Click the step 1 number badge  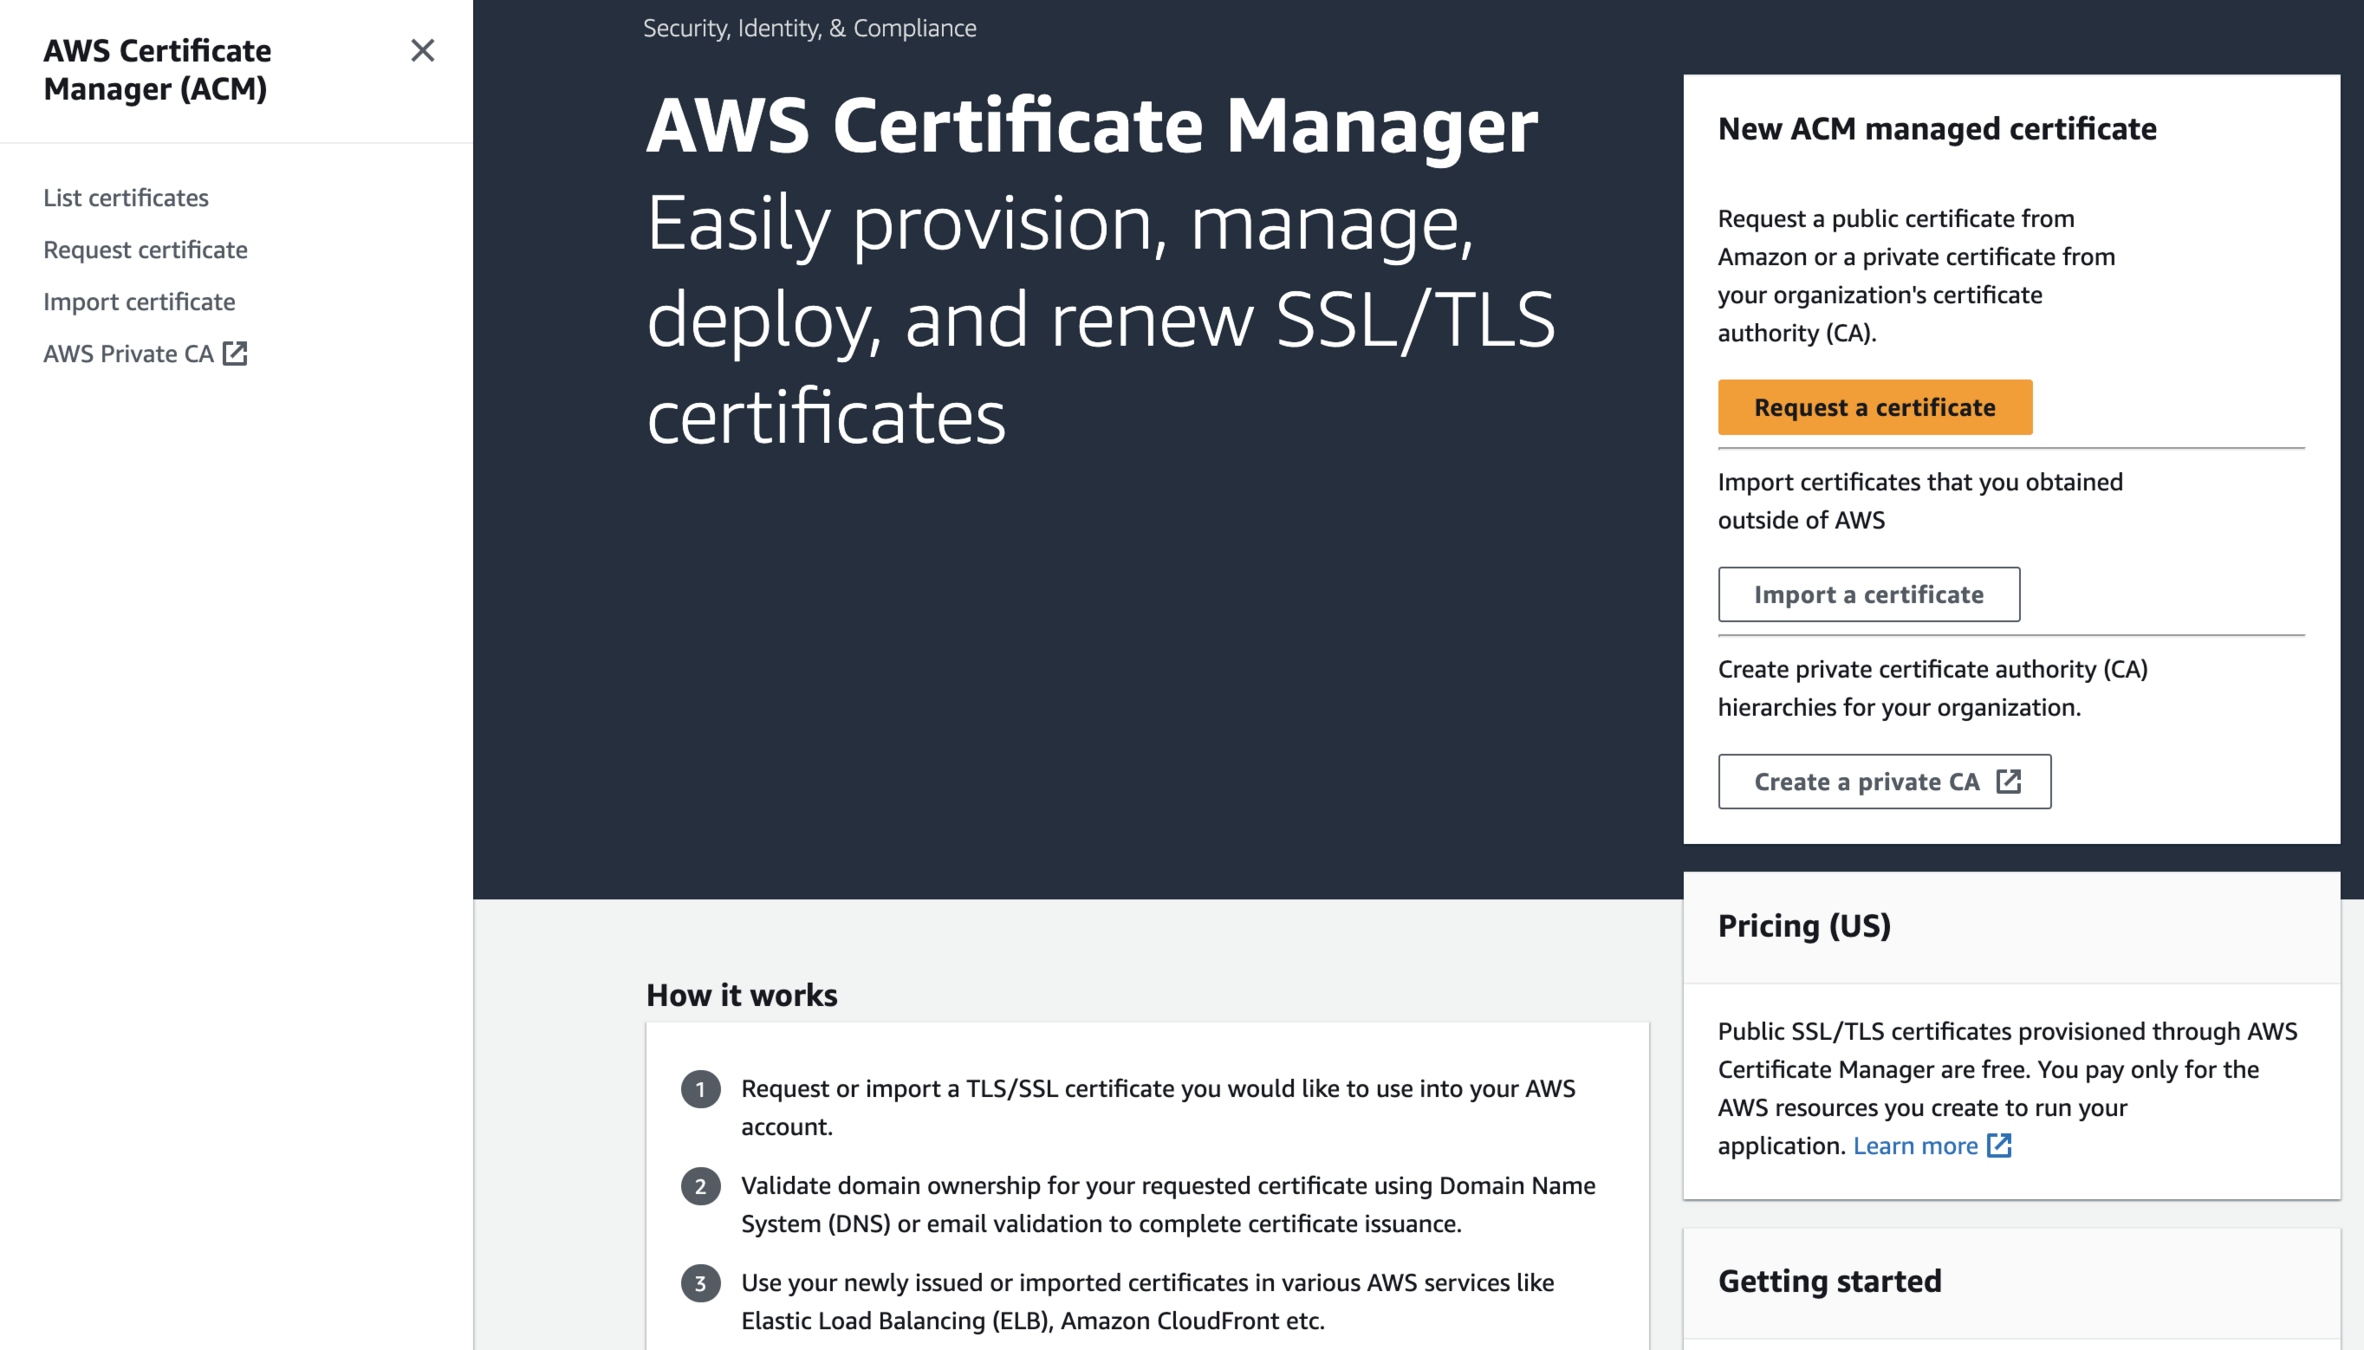pyautogui.click(x=700, y=1089)
